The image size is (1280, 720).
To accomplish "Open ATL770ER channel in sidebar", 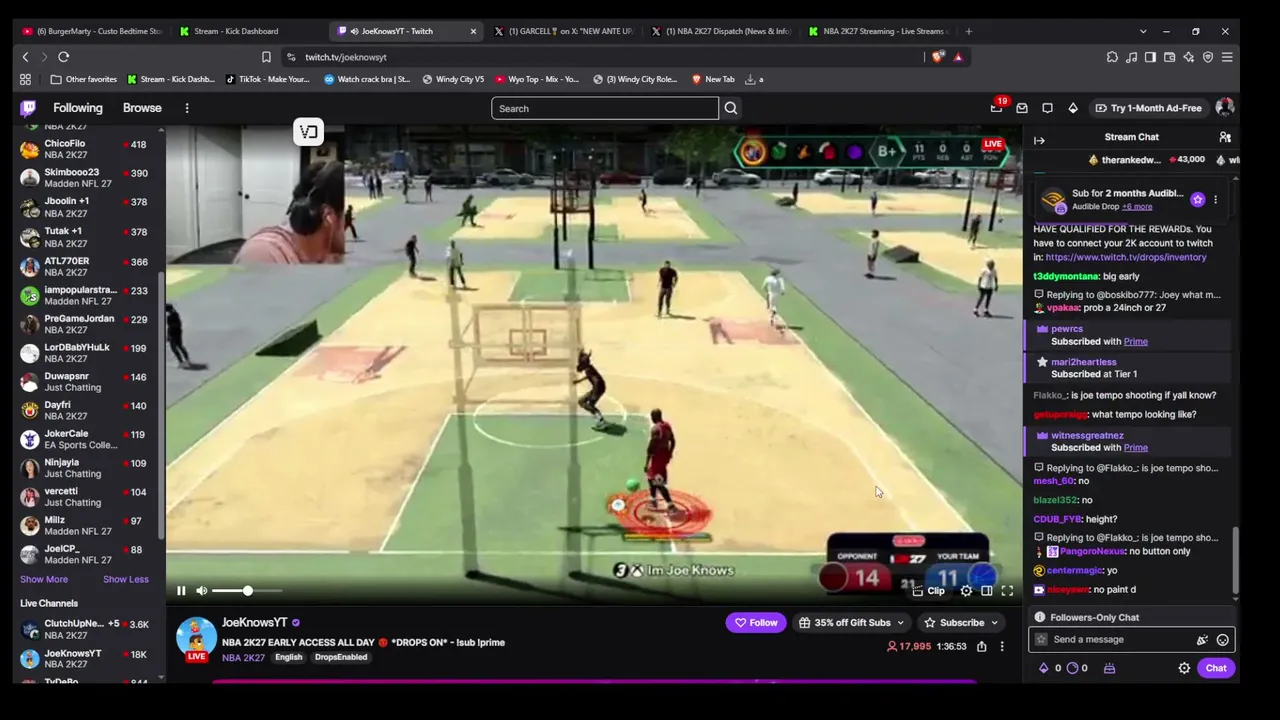I will pyautogui.click(x=84, y=266).
